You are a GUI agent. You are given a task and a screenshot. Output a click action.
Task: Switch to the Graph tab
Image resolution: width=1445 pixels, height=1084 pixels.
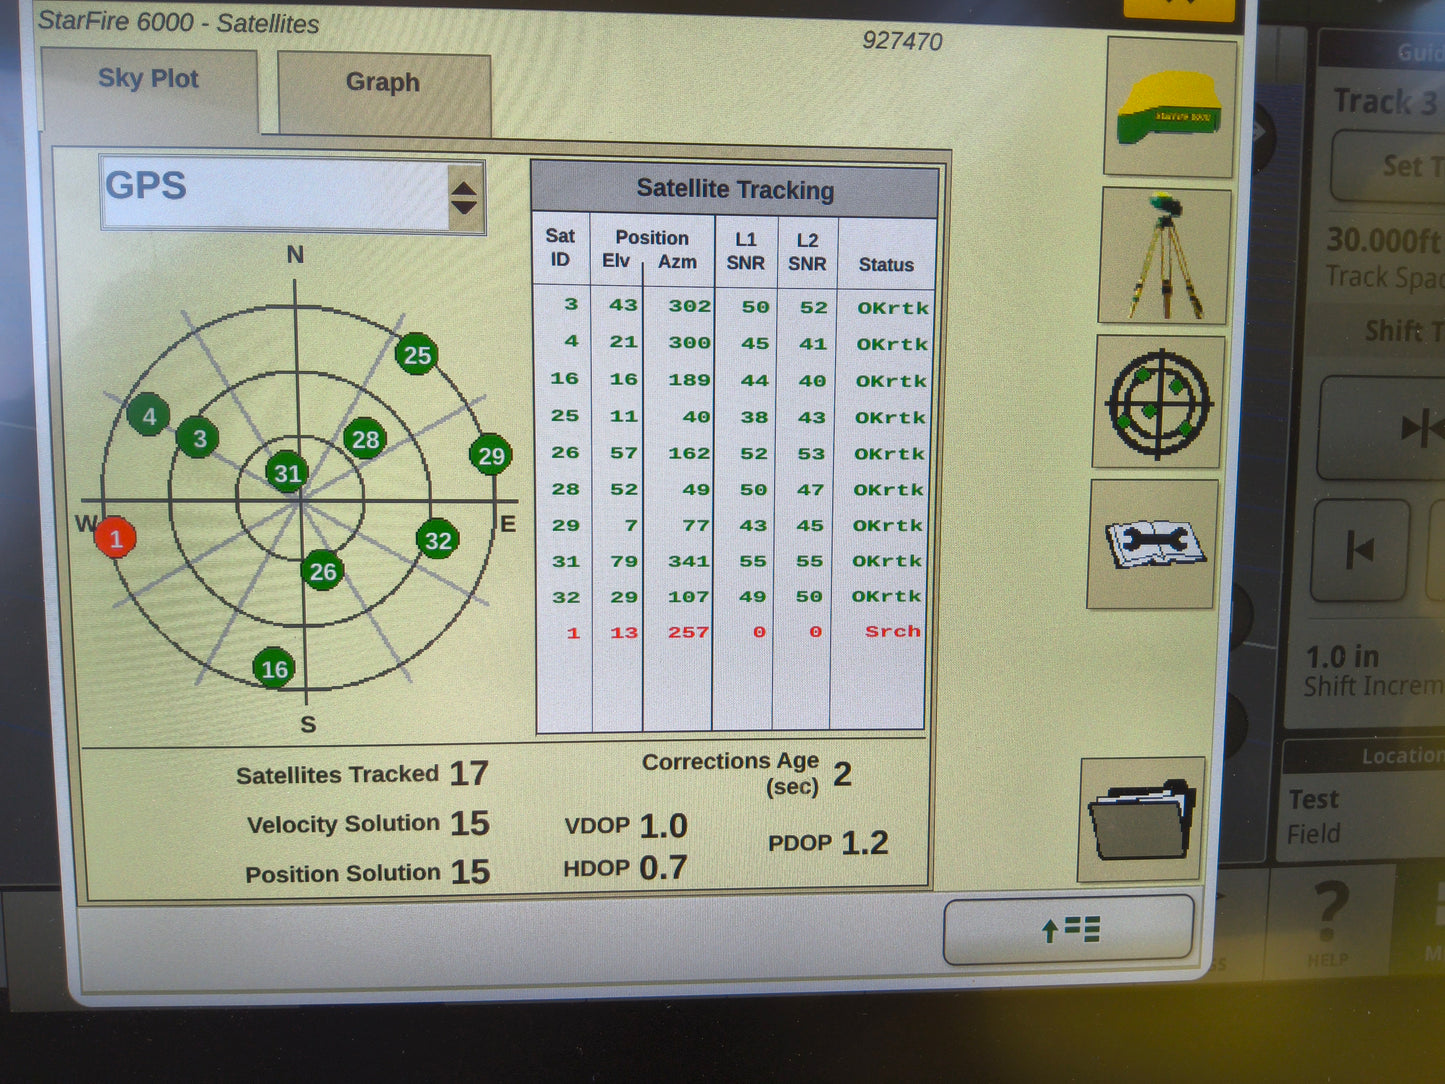coord(381,83)
